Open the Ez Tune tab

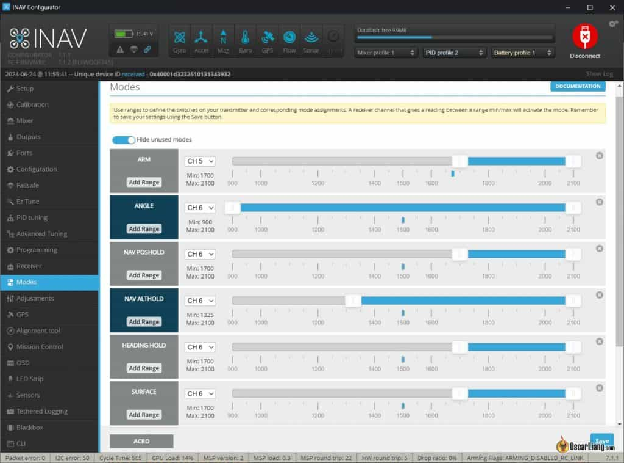coord(49,201)
